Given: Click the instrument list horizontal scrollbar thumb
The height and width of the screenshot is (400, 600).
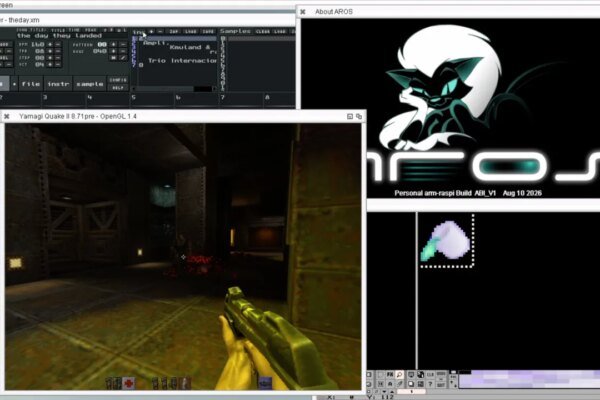Looking at the screenshot, I should pyautogui.click(x=203, y=89).
